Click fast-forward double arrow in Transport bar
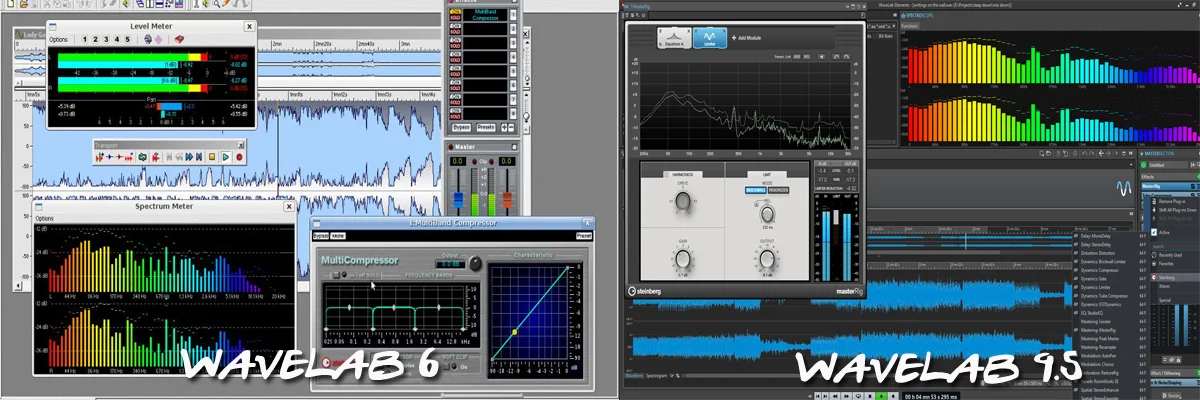1200x400 pixels. (189, 157)
